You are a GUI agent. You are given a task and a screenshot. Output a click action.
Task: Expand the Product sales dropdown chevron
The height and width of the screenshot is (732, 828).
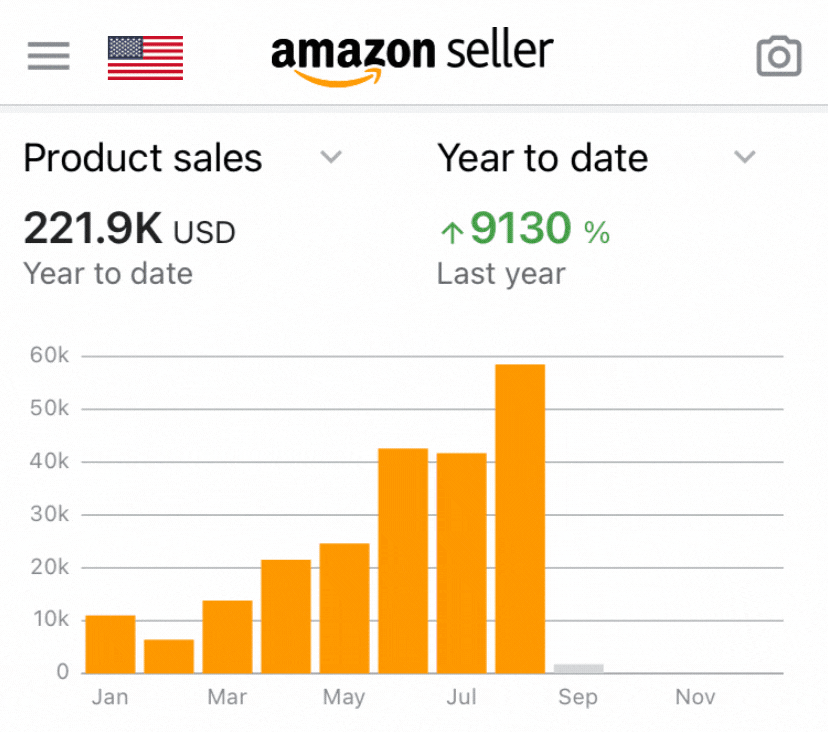[331, 157]
